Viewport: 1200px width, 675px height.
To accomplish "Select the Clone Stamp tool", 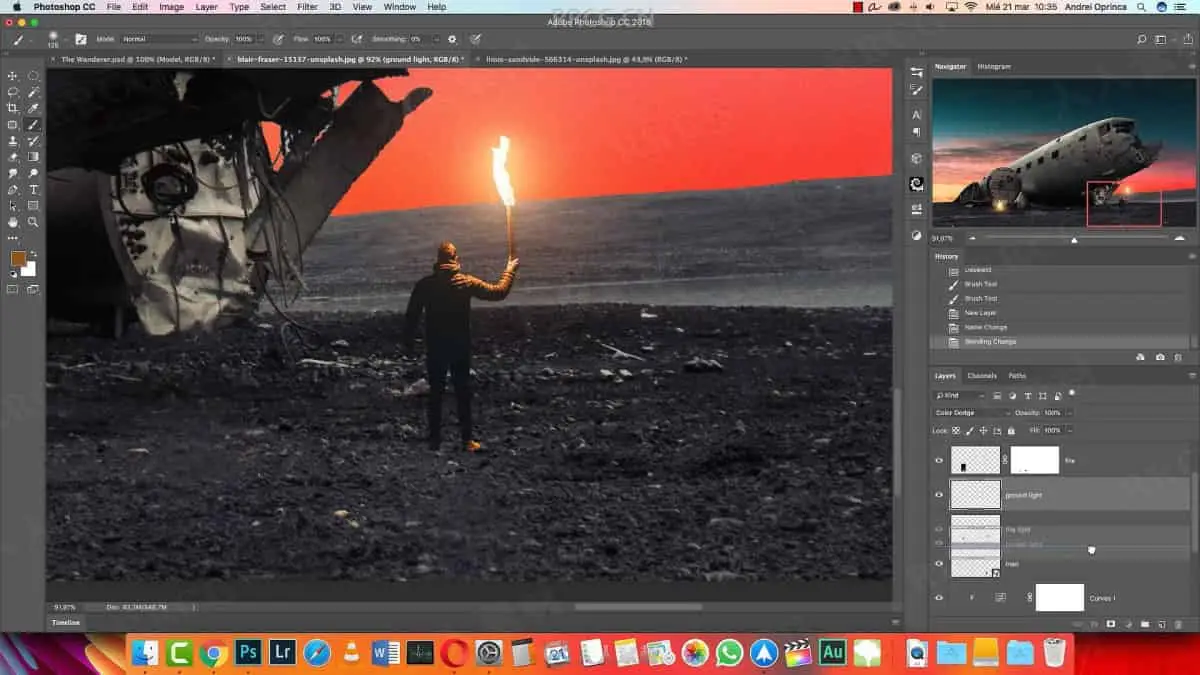I will (13, 141).
